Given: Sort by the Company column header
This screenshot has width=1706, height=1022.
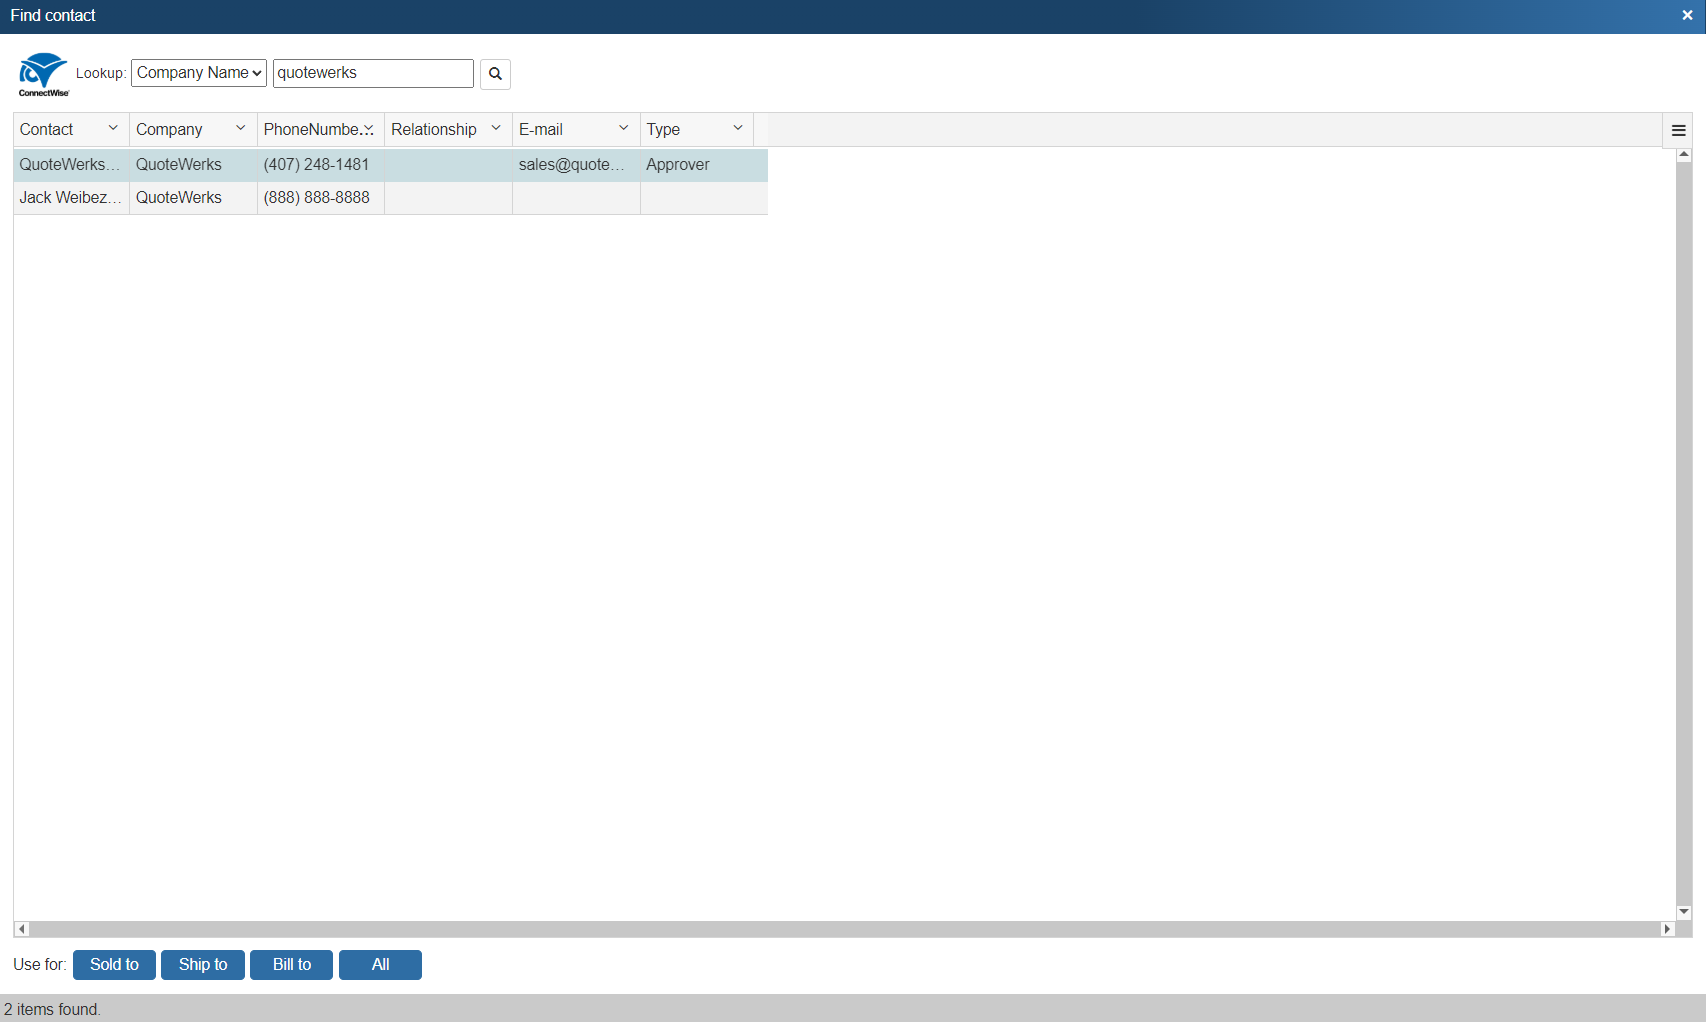Looking at the screenshot, I should (x=169, y=130).
